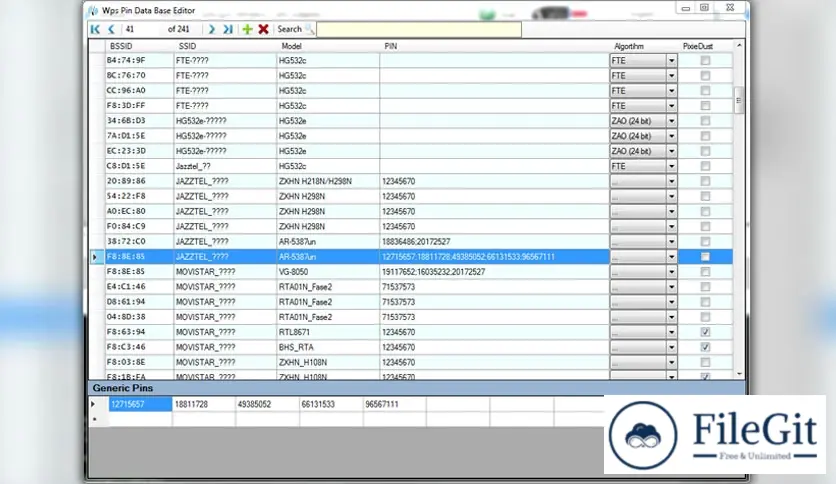Open the Algorithm dropdown for 38:72:C0

672,241
